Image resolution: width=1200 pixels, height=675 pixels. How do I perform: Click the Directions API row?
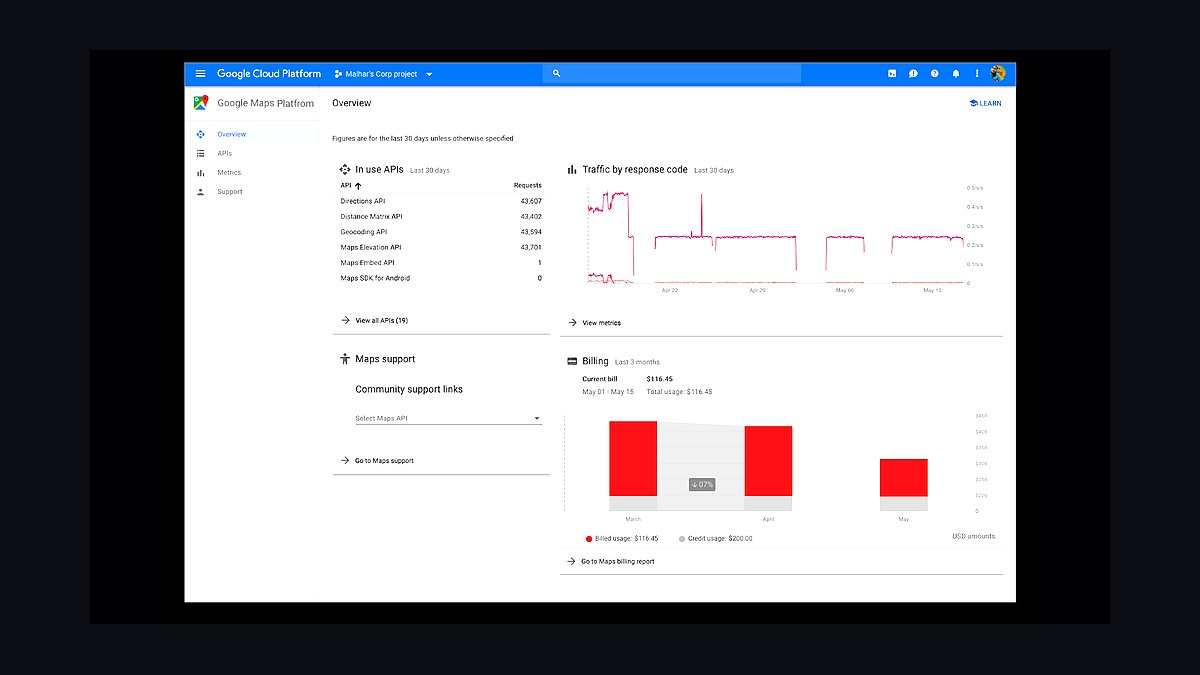[441, 201]
